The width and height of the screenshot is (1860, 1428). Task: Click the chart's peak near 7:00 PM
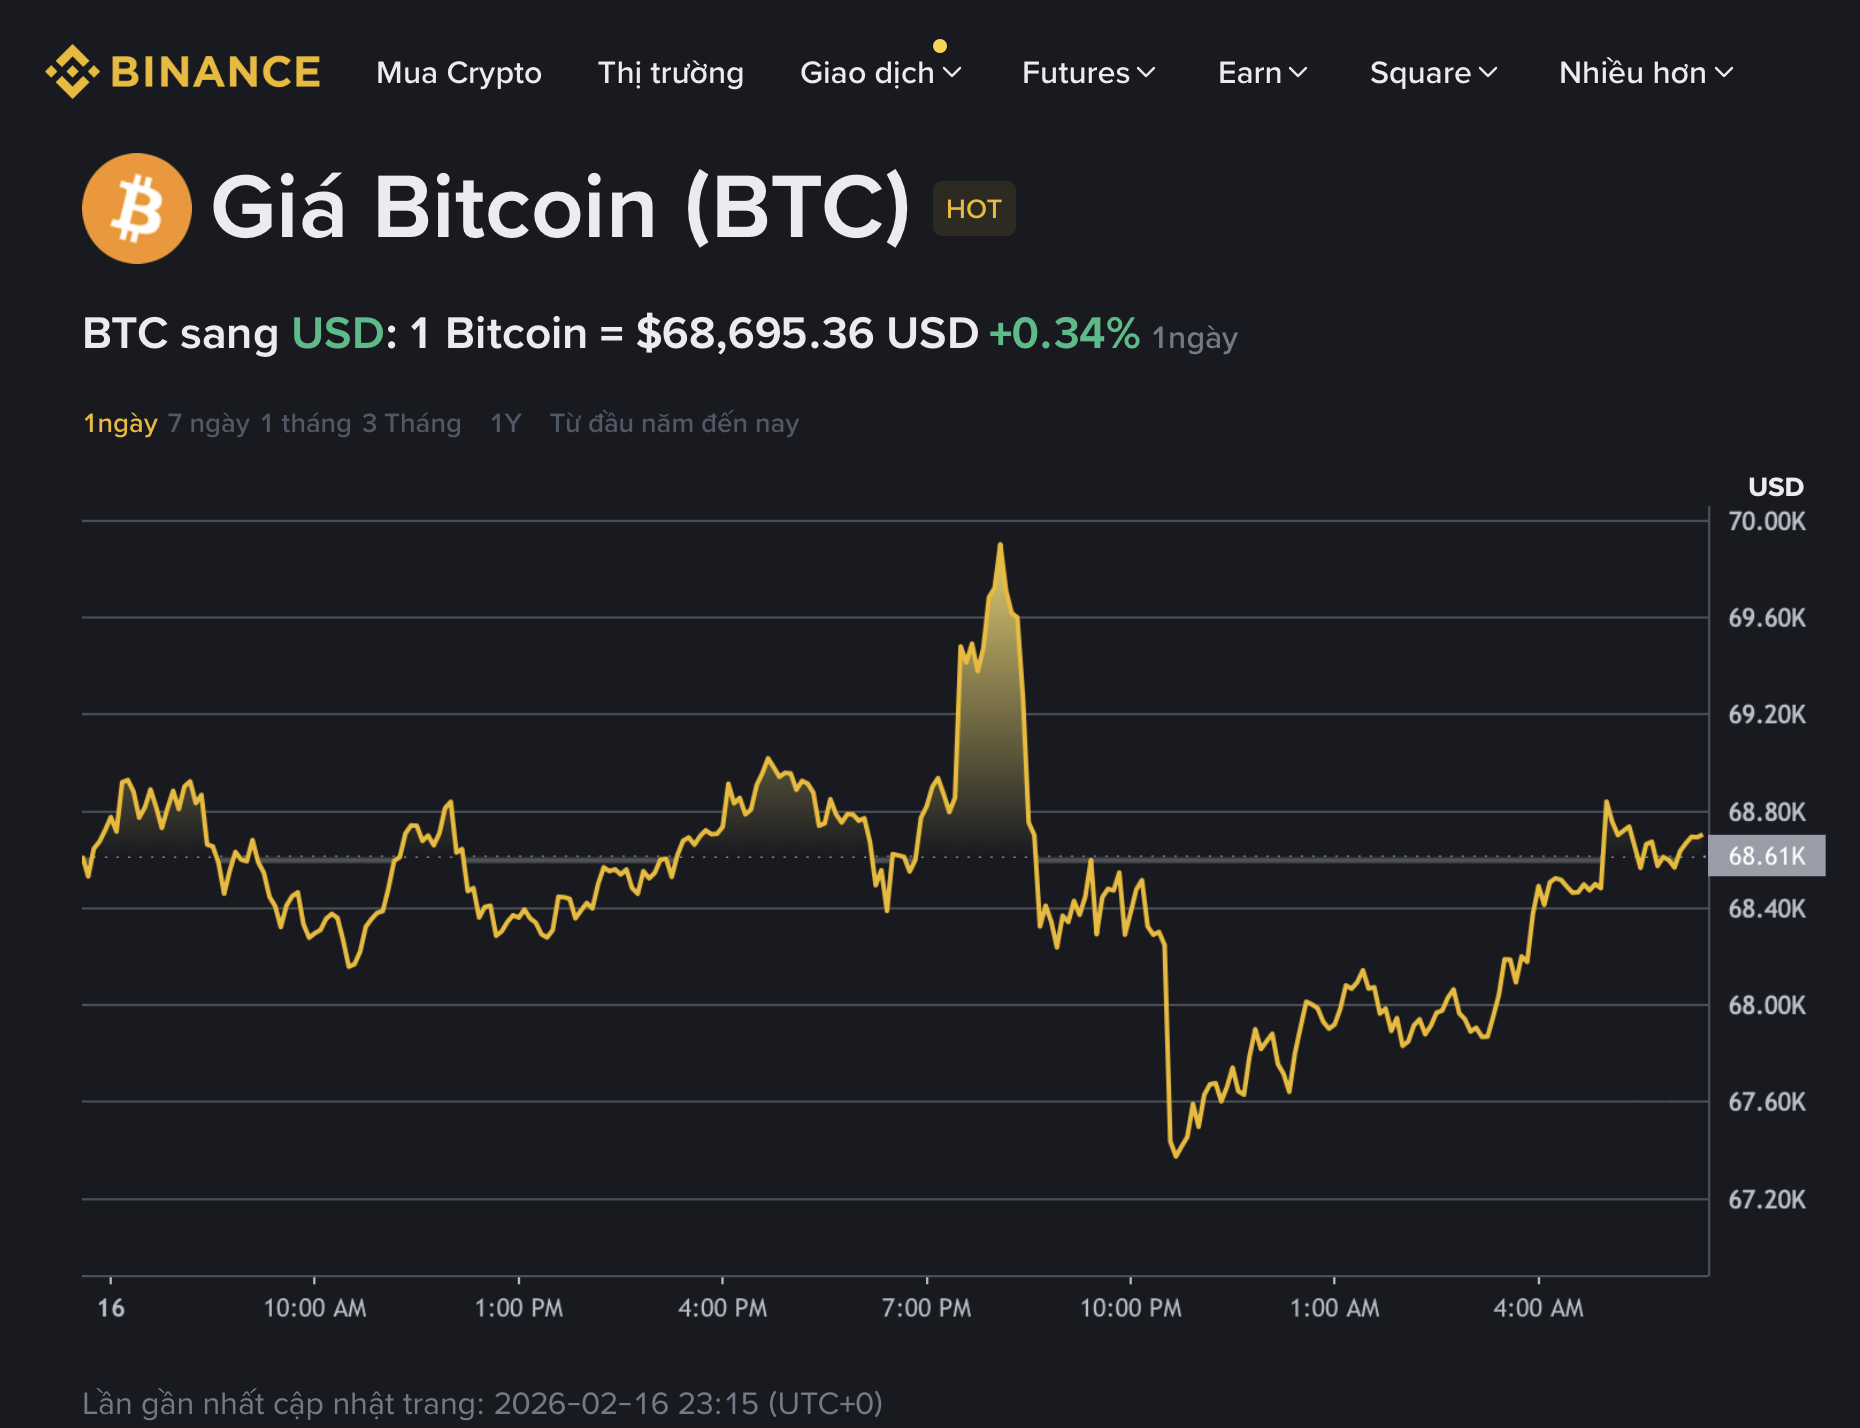pos(999,545)
